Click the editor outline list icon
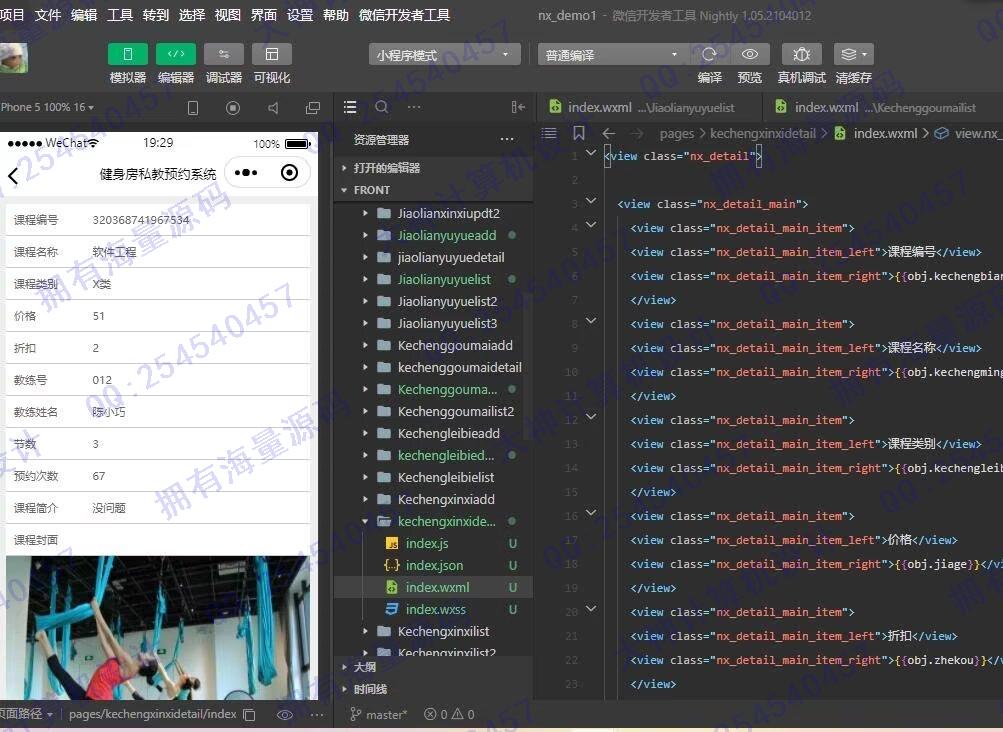 coord(549,133)
